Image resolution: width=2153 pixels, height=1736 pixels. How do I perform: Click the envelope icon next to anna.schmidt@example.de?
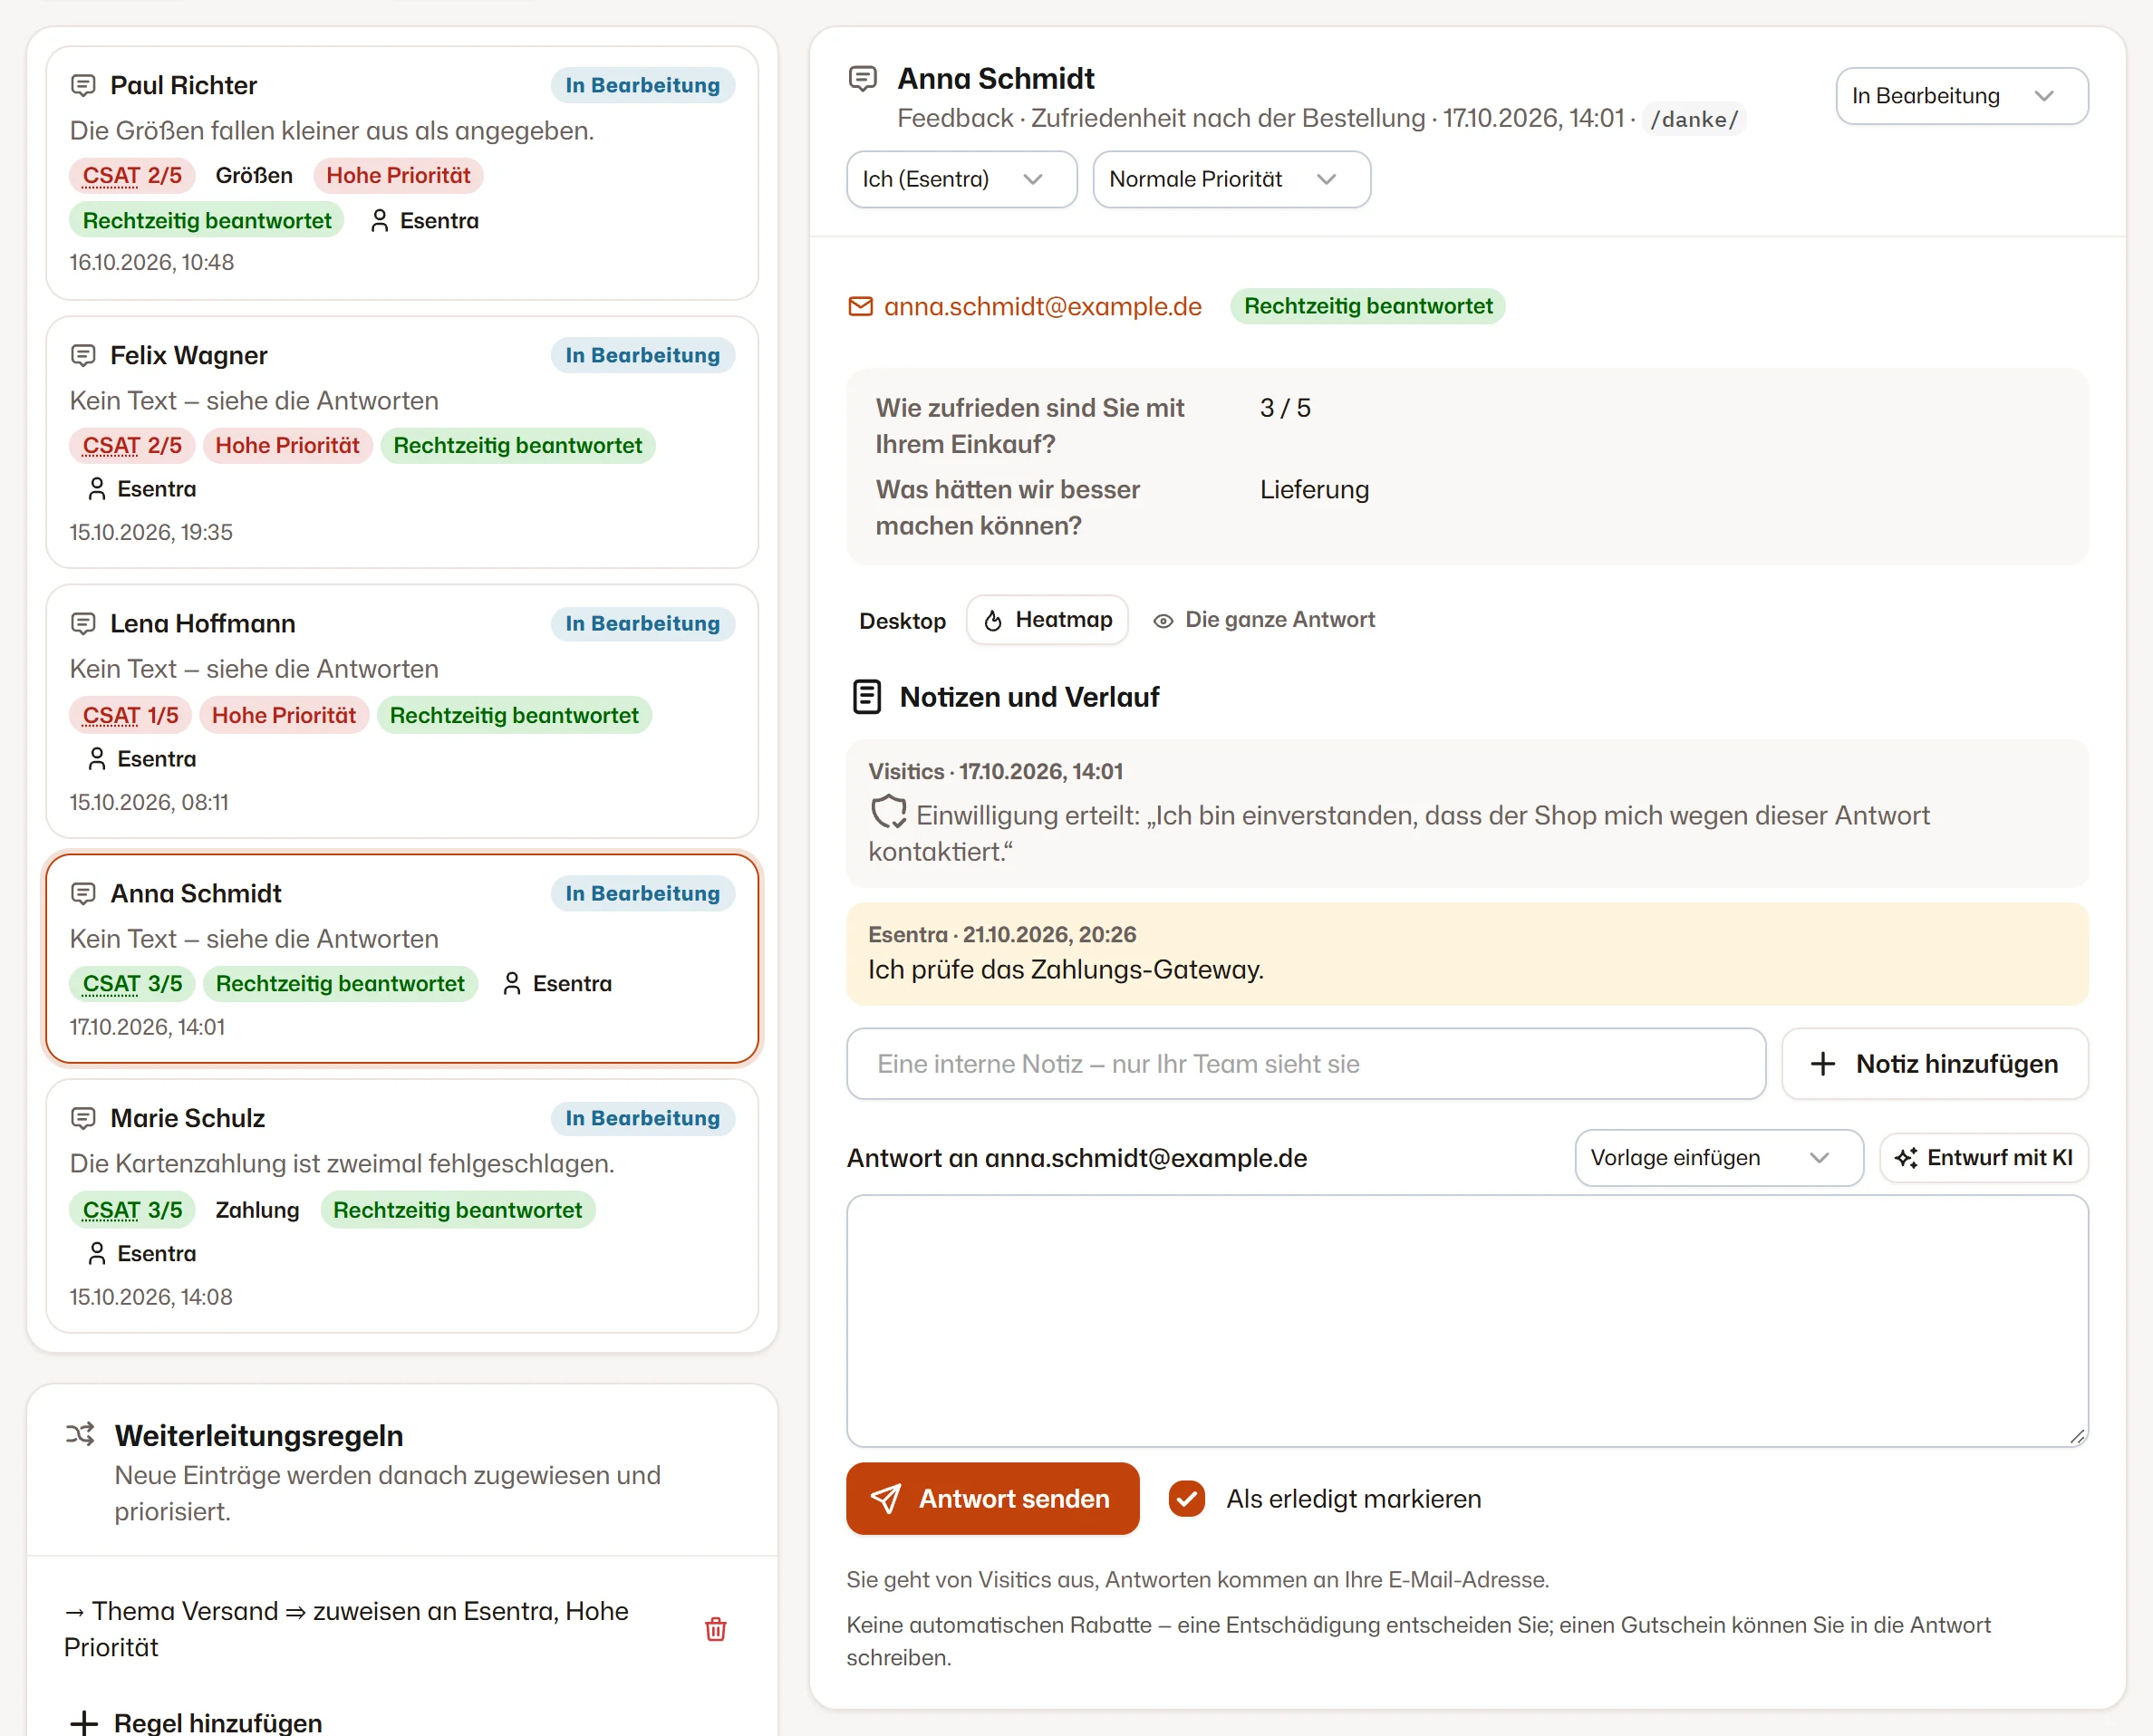pos(861,307)
